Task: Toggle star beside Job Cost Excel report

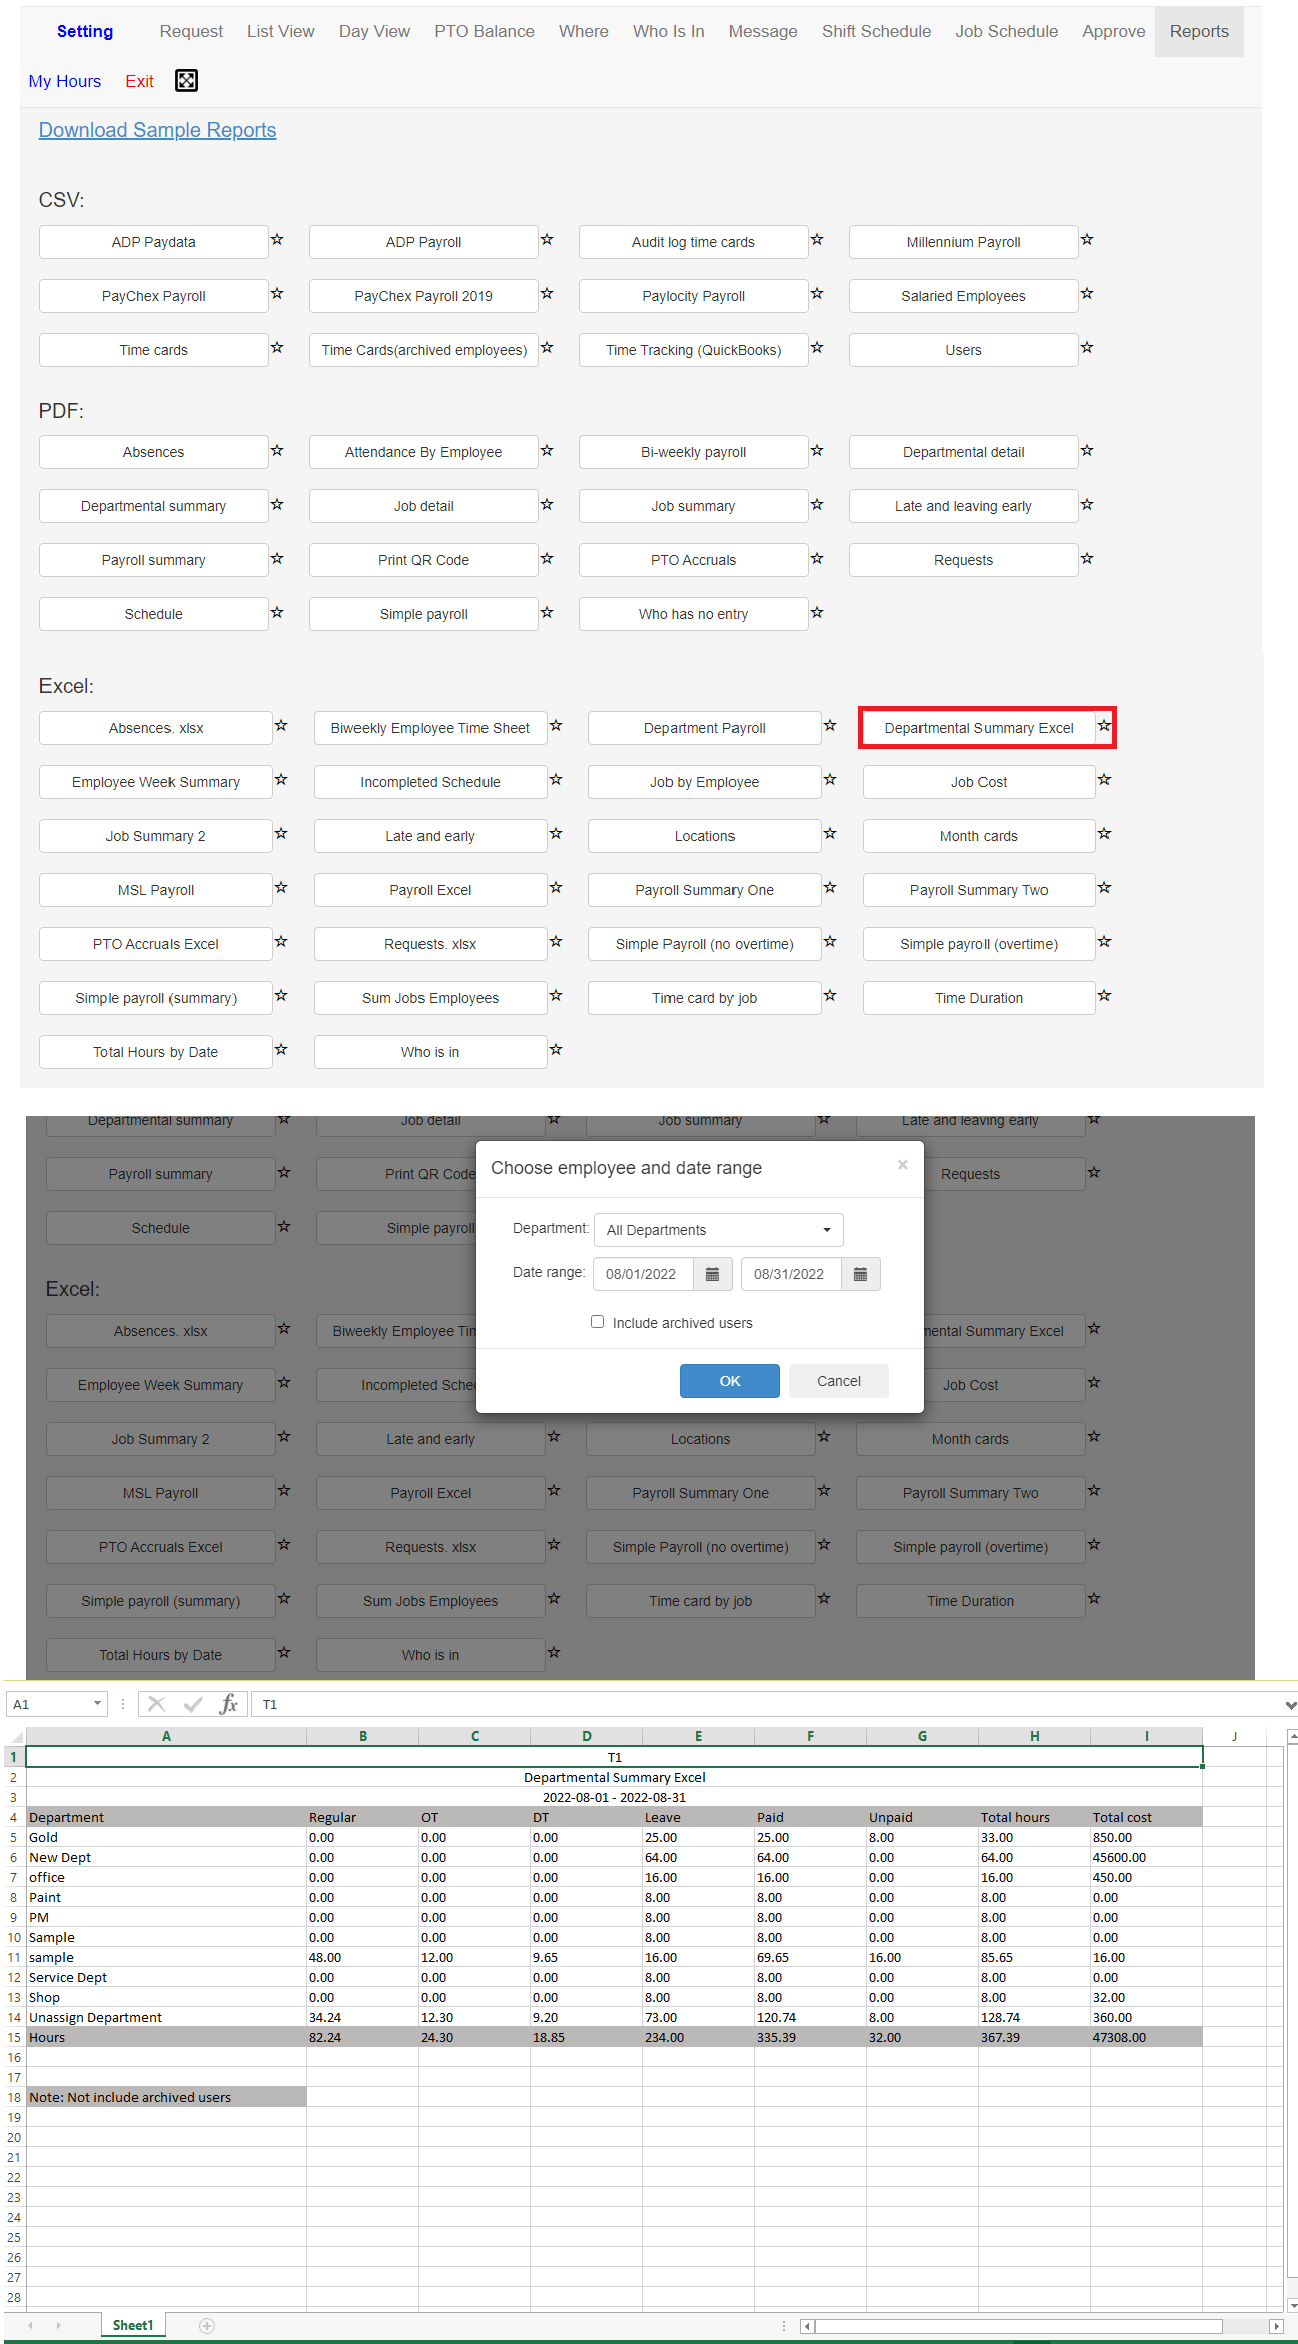Action: tap(1104, 780)
